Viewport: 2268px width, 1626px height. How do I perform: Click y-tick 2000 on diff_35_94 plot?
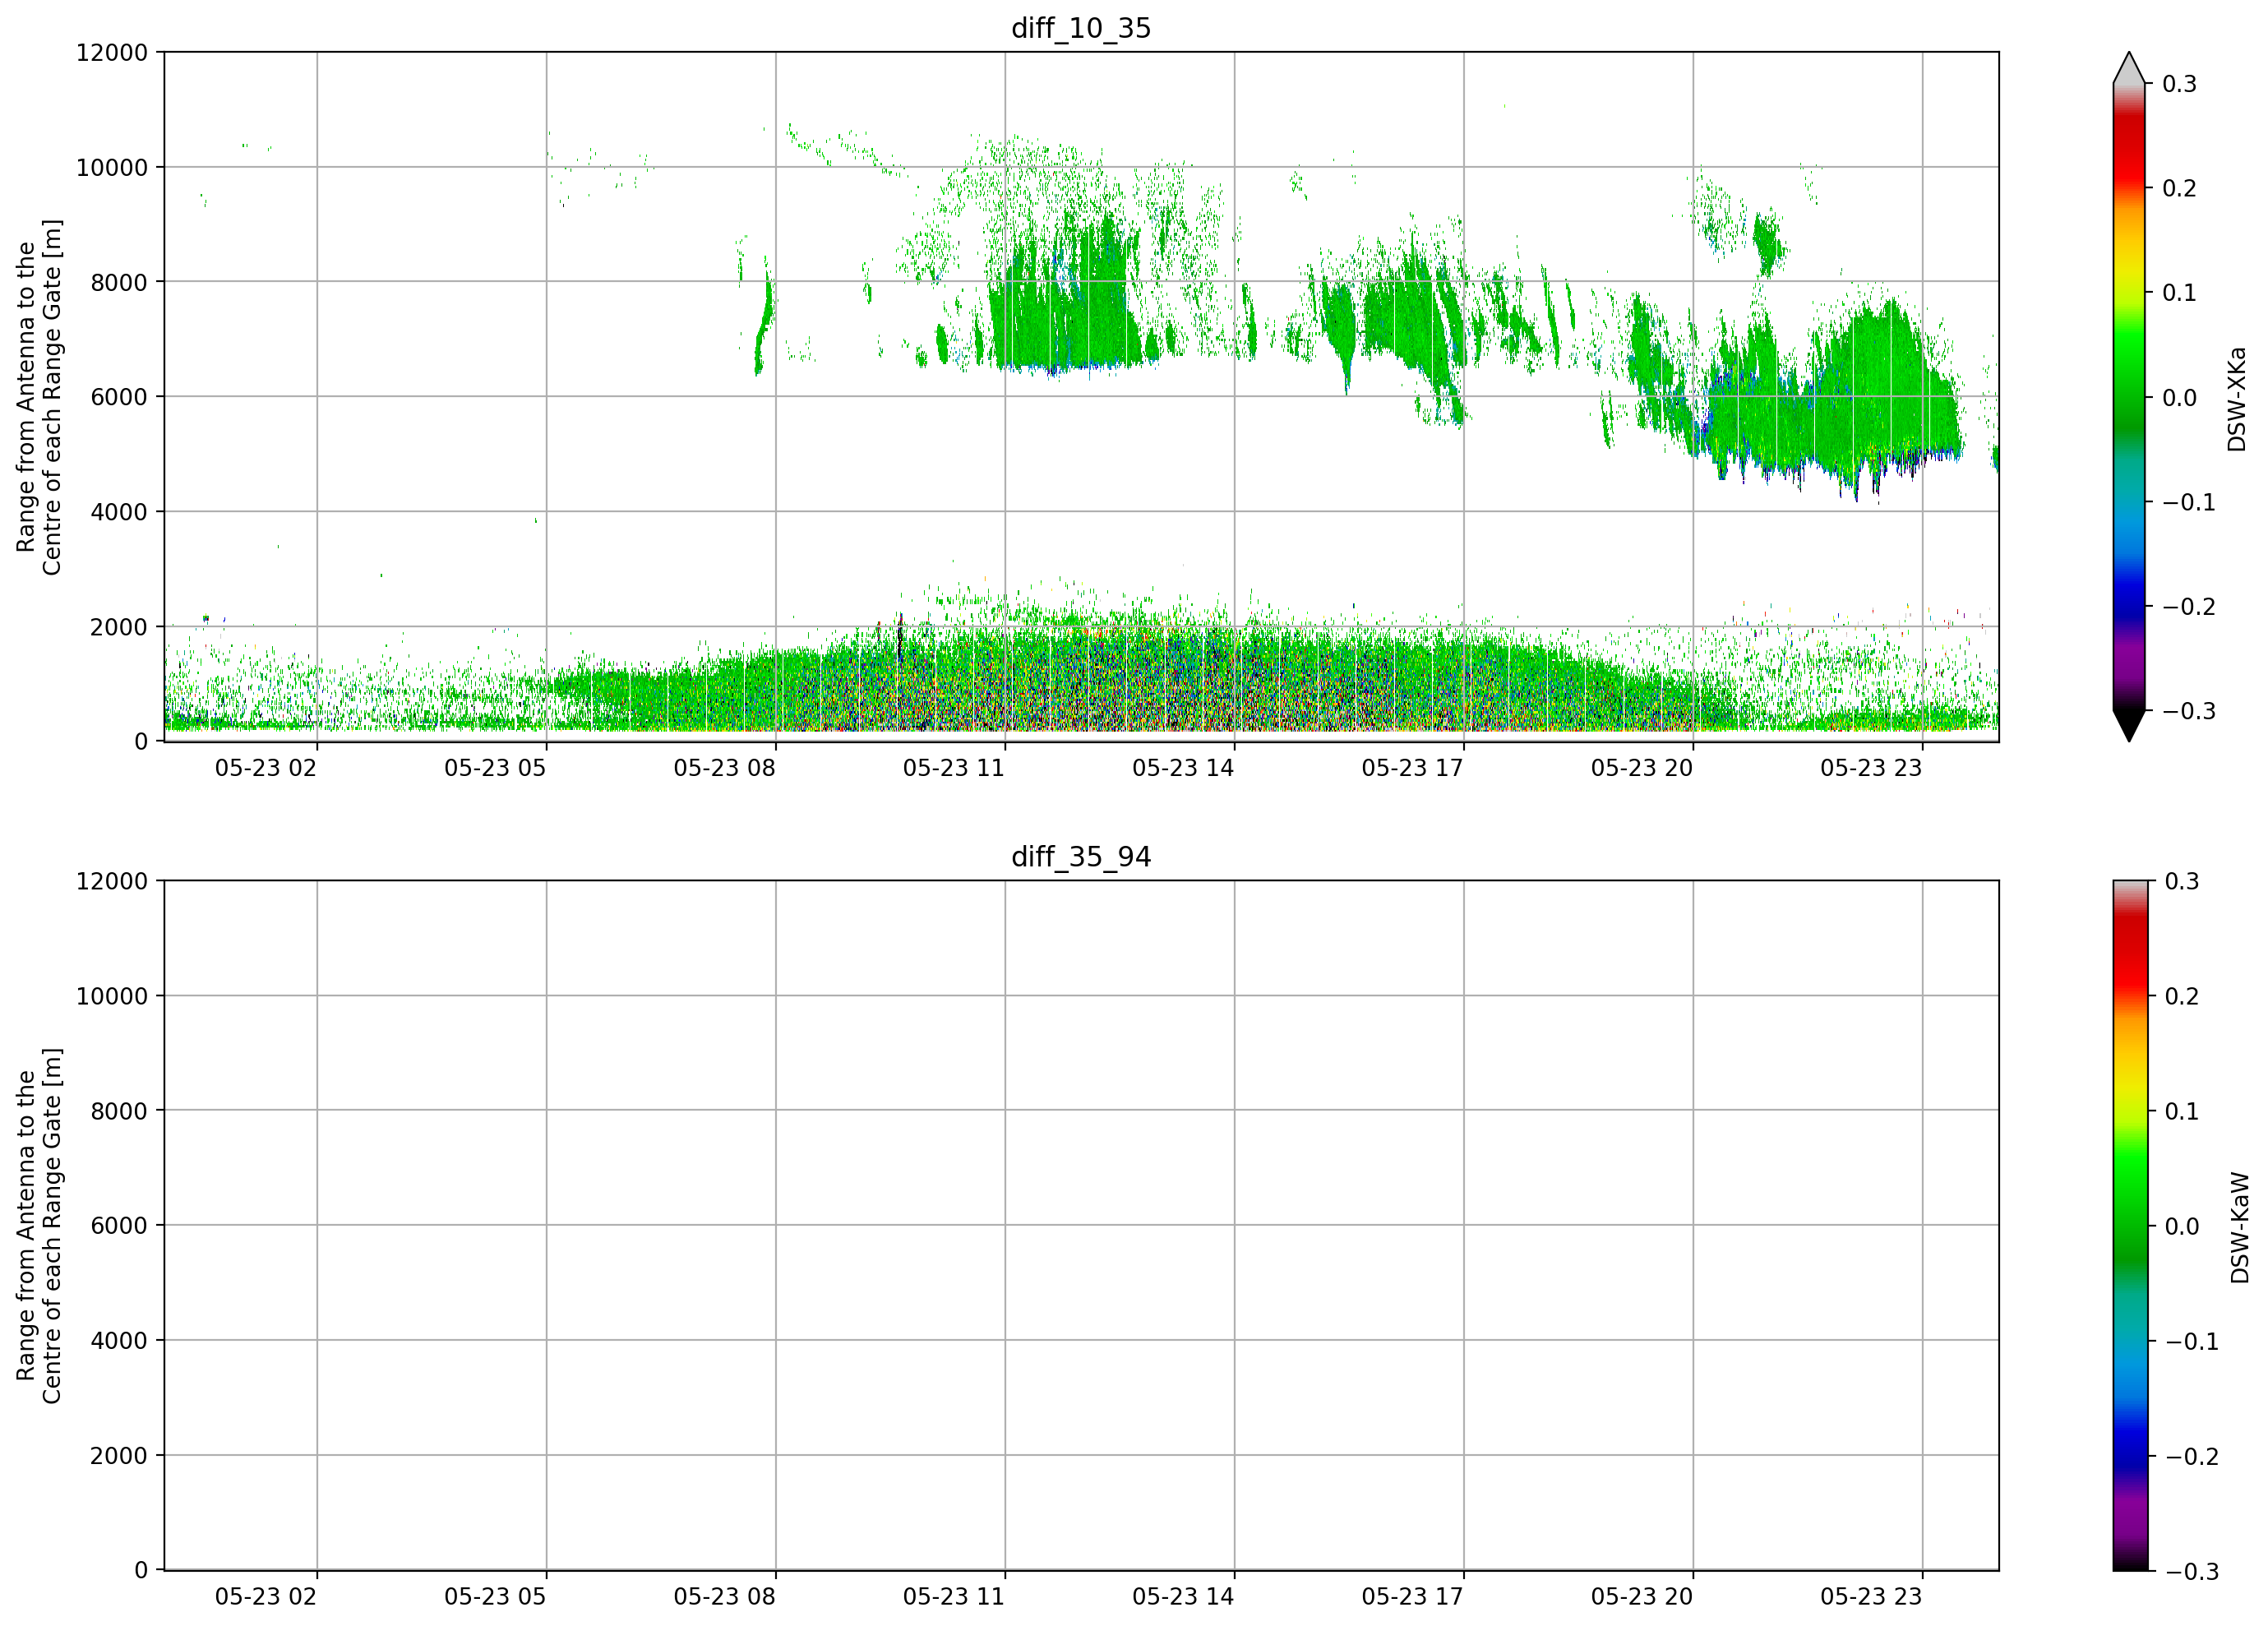pyautogui.click(x=119, y=1456)
